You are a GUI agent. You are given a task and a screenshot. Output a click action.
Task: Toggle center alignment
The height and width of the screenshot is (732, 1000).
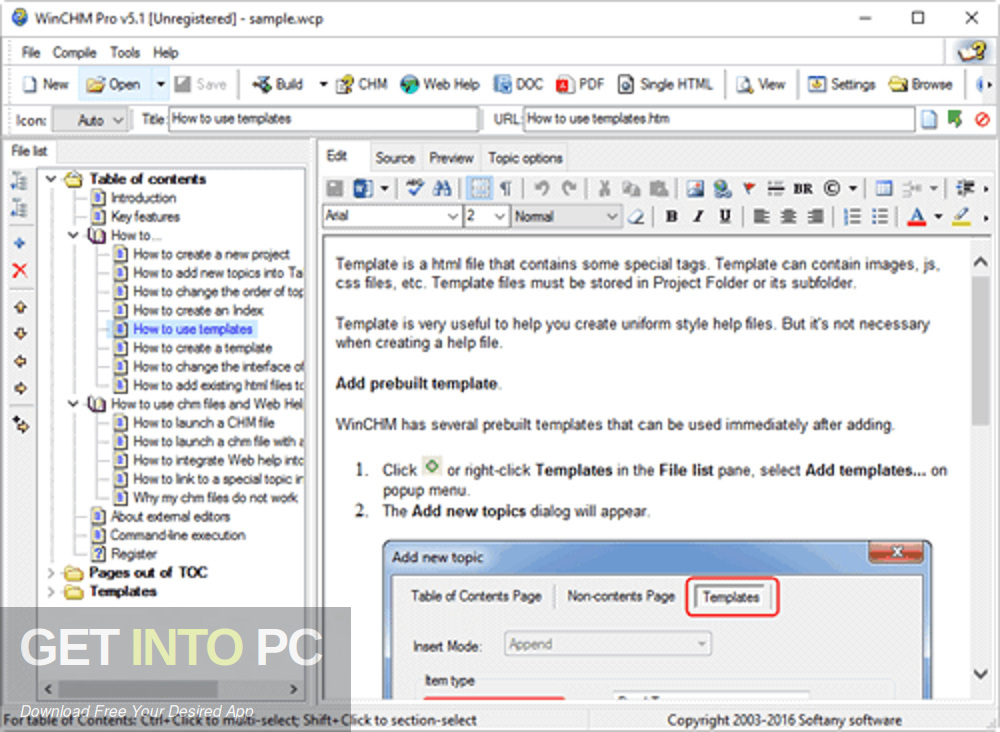(788, 217)
